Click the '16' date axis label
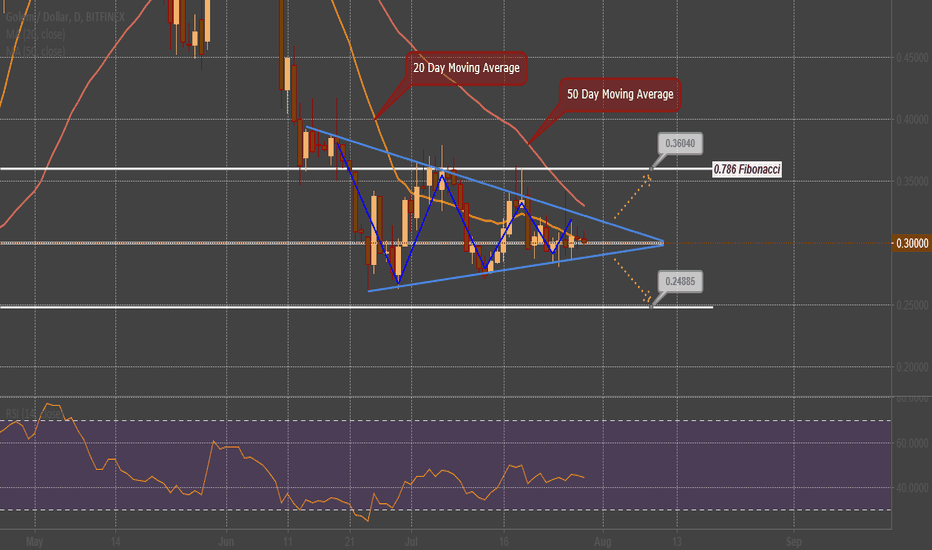This screenshot has height=550, width=932. click(x=504, y=542)
